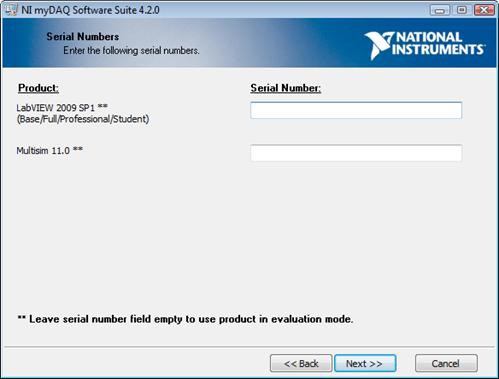The image size is (499, 379).
Task: Click the installer icon in the title bar
Action: pyautogui.click(x=11, y=9)
